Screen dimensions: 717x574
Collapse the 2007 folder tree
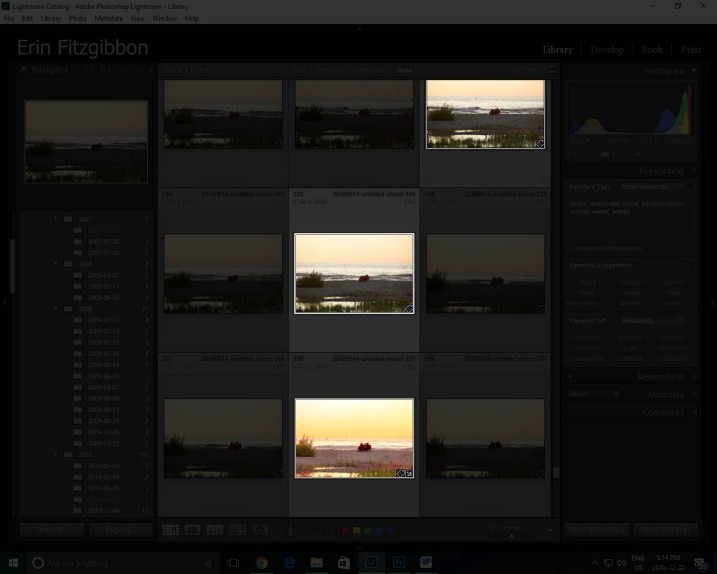pyautogui.click(x=56, y=219)
